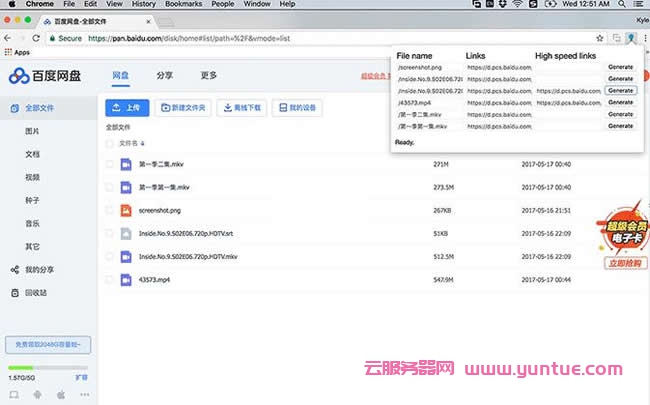Sort files using the 文件名 column arrow
Viewport: 650px width, 405px height.
click(142, 144)
